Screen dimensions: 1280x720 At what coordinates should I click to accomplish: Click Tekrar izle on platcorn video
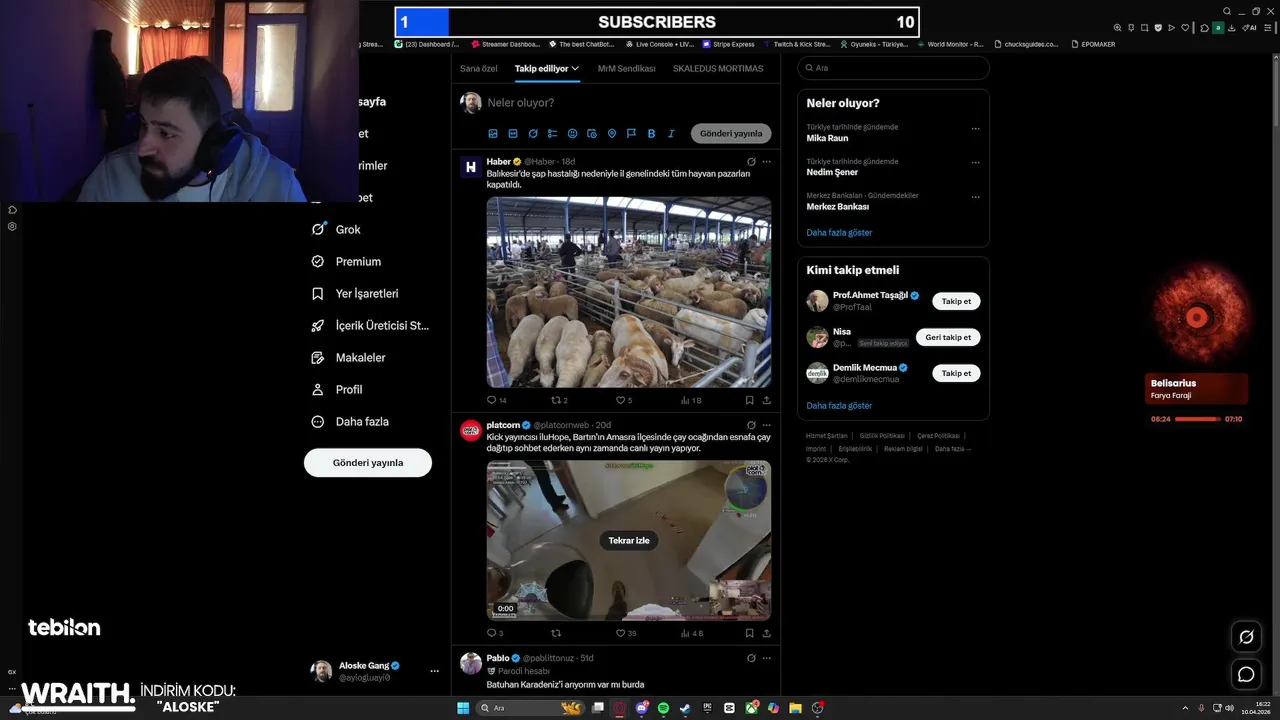(629, 540)
